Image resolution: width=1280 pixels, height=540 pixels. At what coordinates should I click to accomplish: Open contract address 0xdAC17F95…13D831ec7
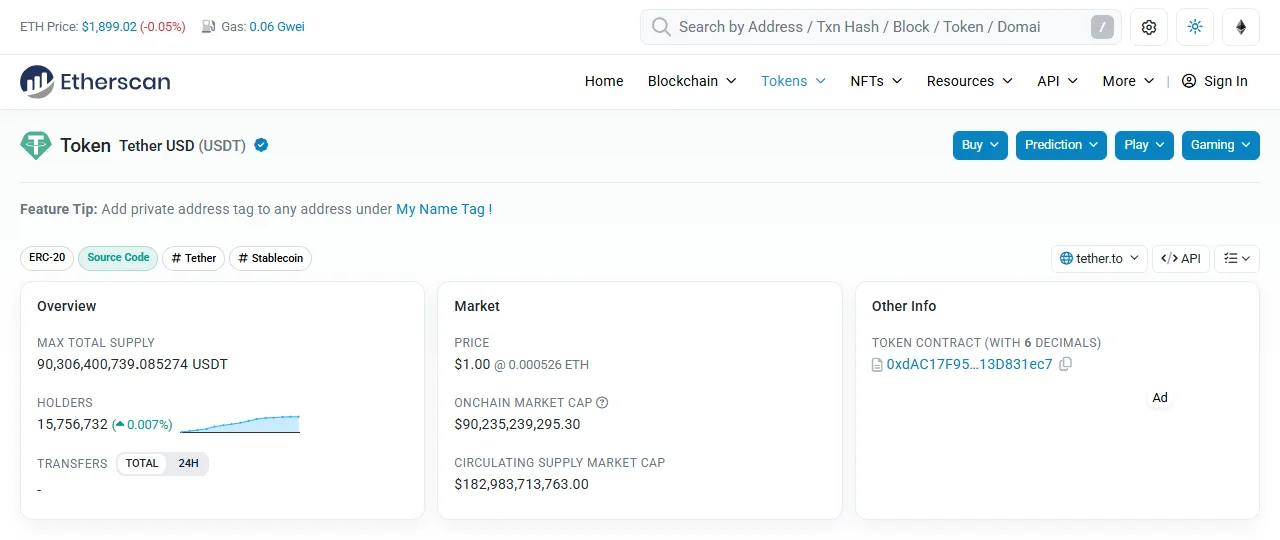click(969, 364)
